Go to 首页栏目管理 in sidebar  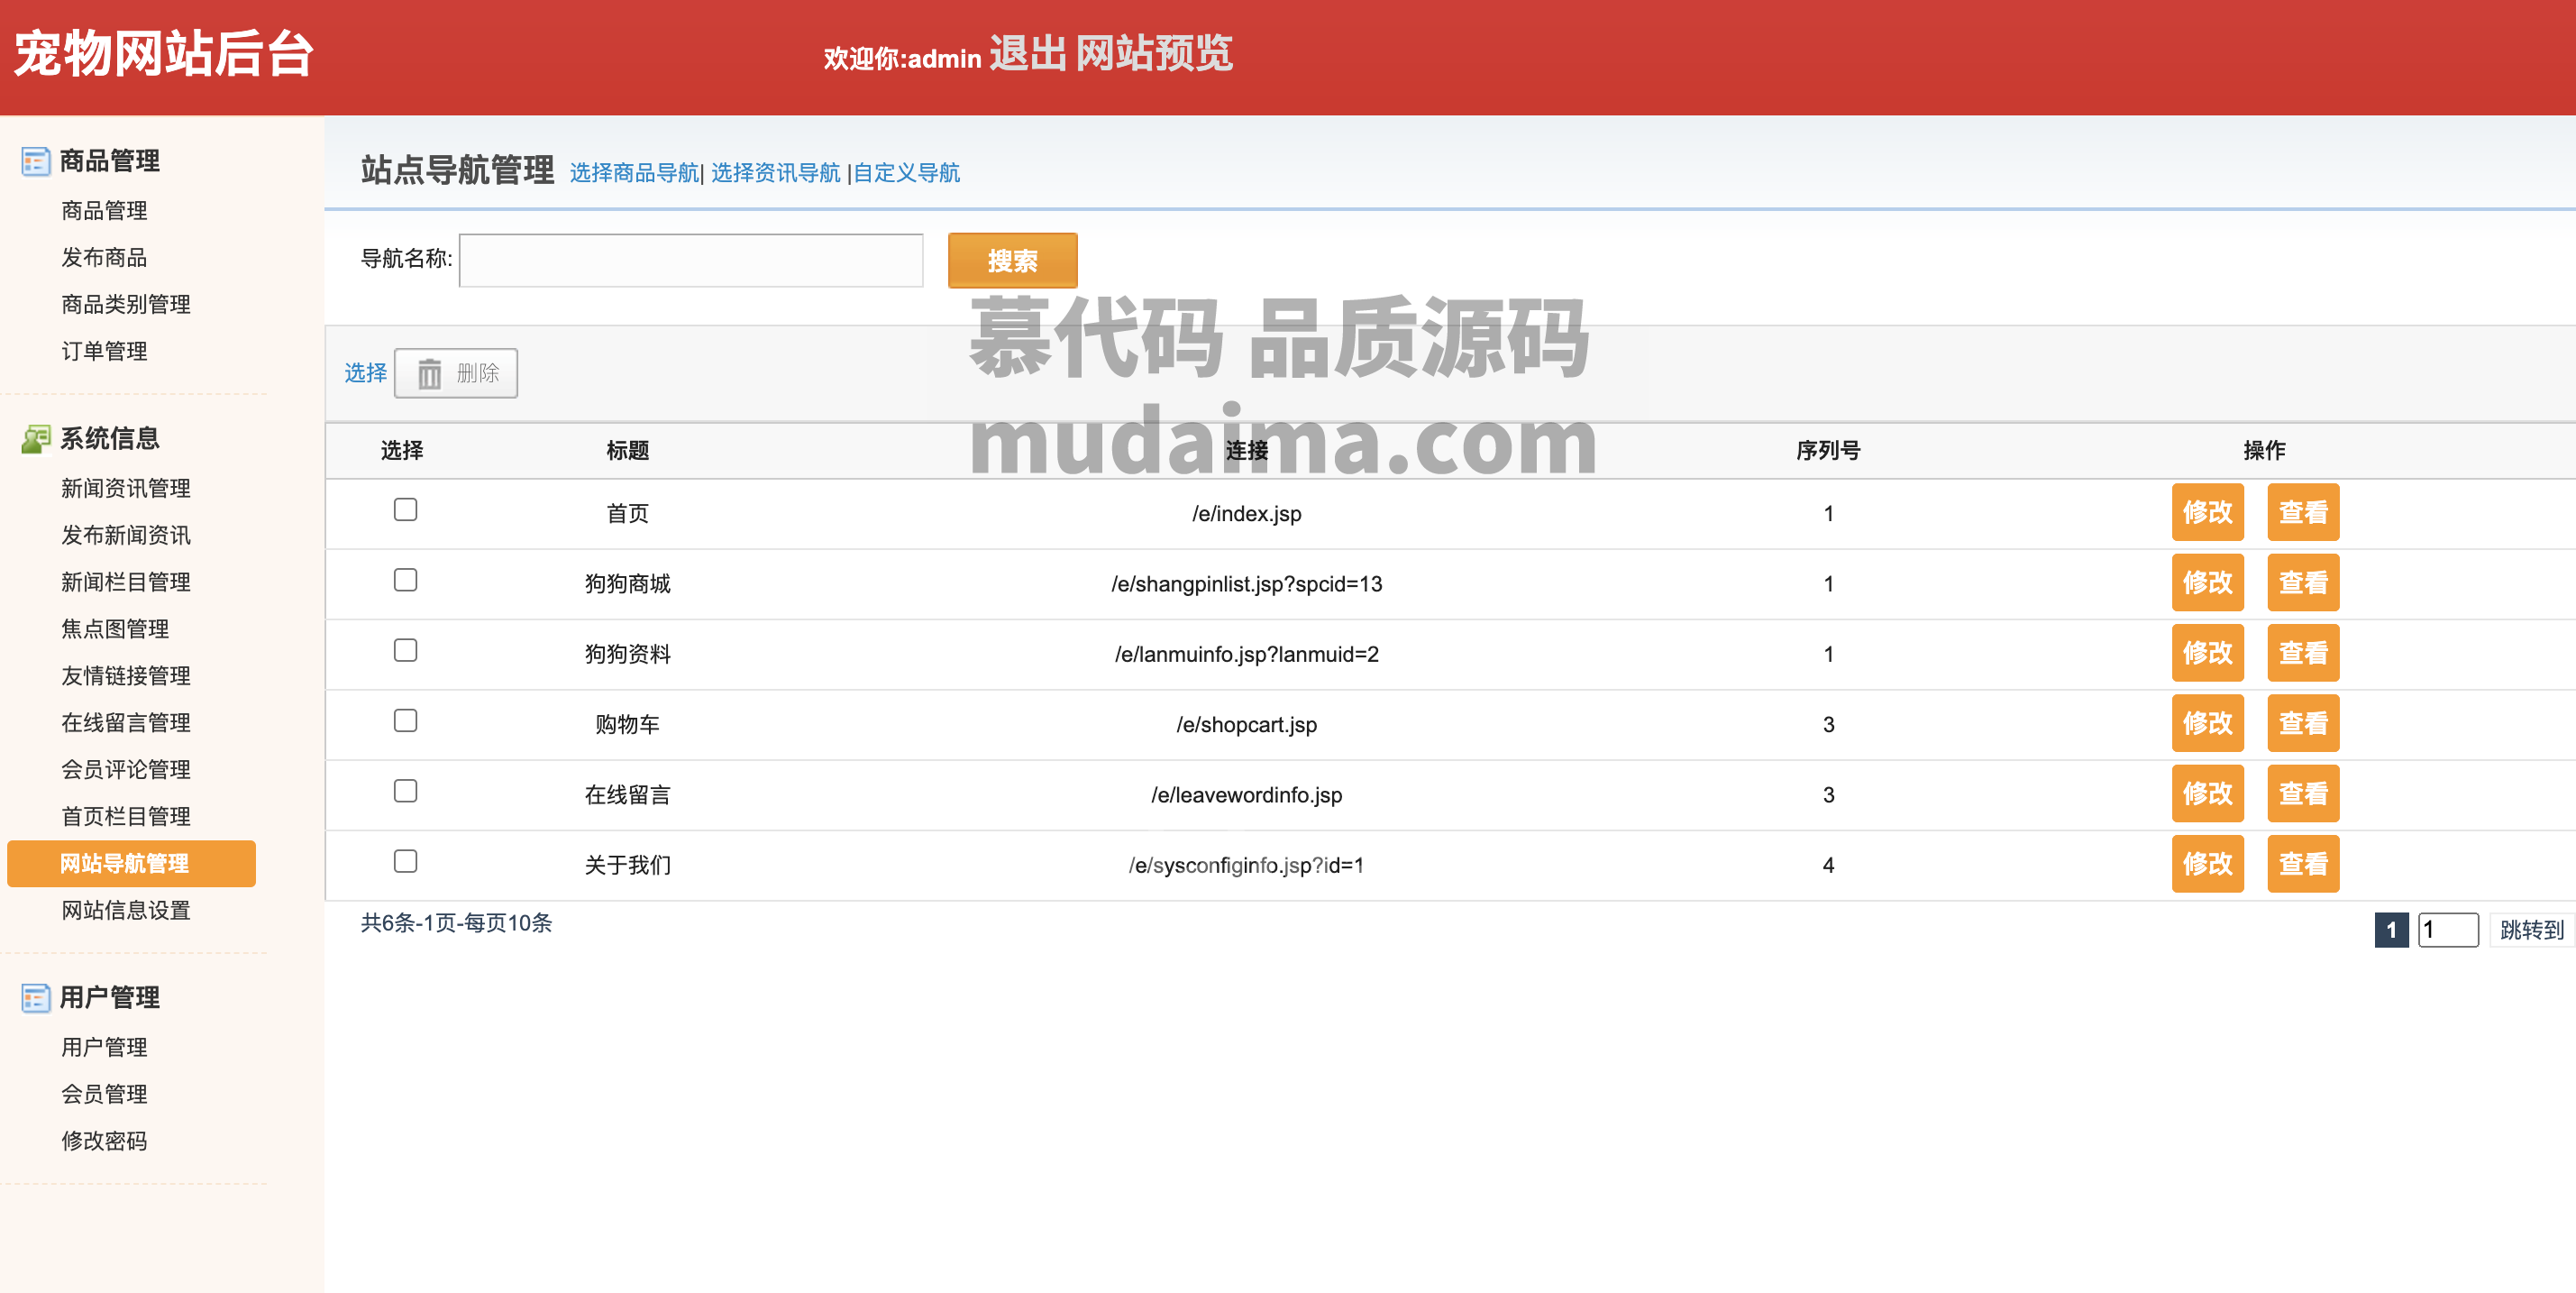[x=126, y=817]
